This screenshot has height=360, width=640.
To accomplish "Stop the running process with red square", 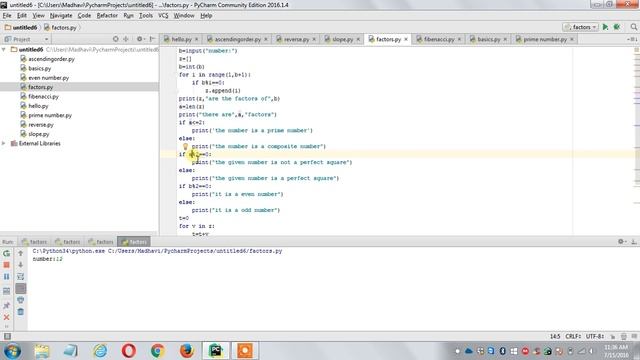I will coord(7,265).
